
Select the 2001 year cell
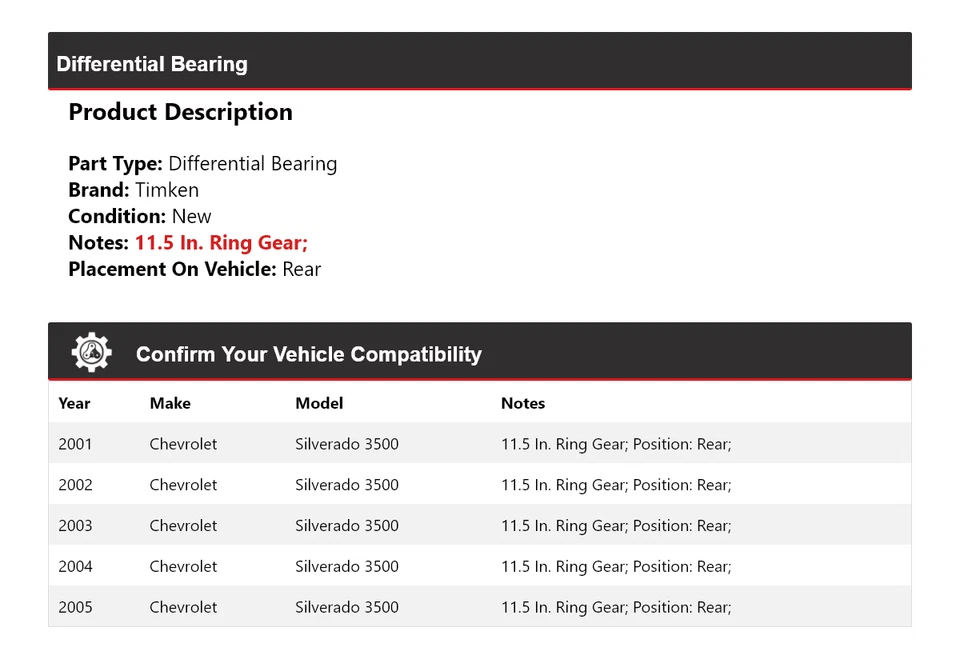(x=75, y=444)
